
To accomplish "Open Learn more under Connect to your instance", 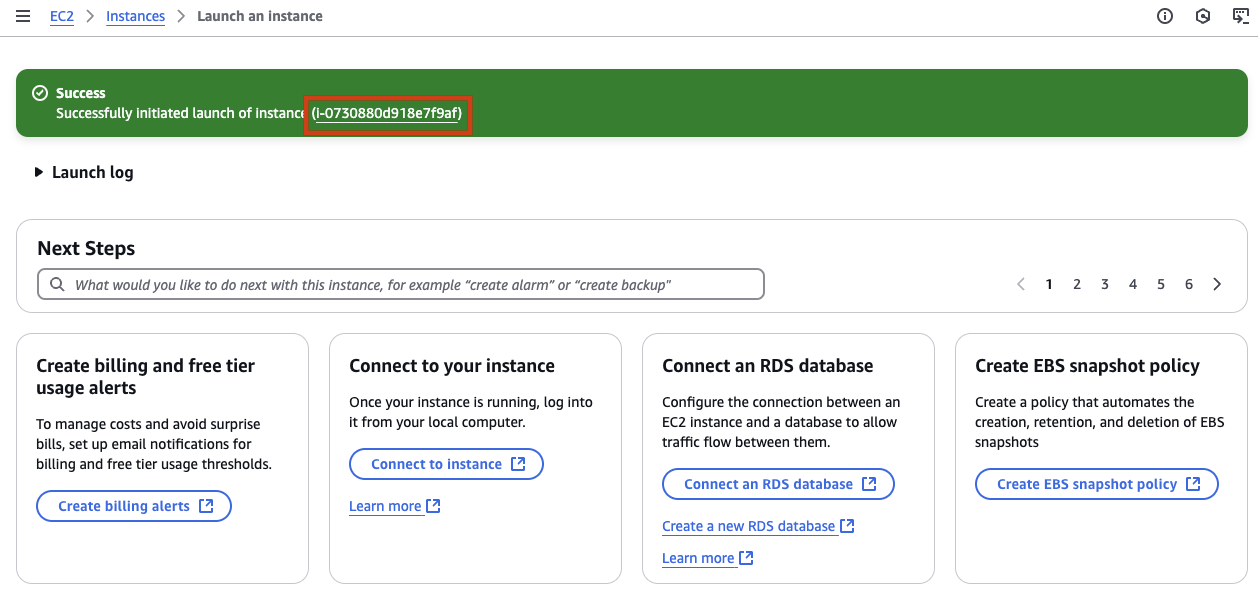I will (394, 506).
